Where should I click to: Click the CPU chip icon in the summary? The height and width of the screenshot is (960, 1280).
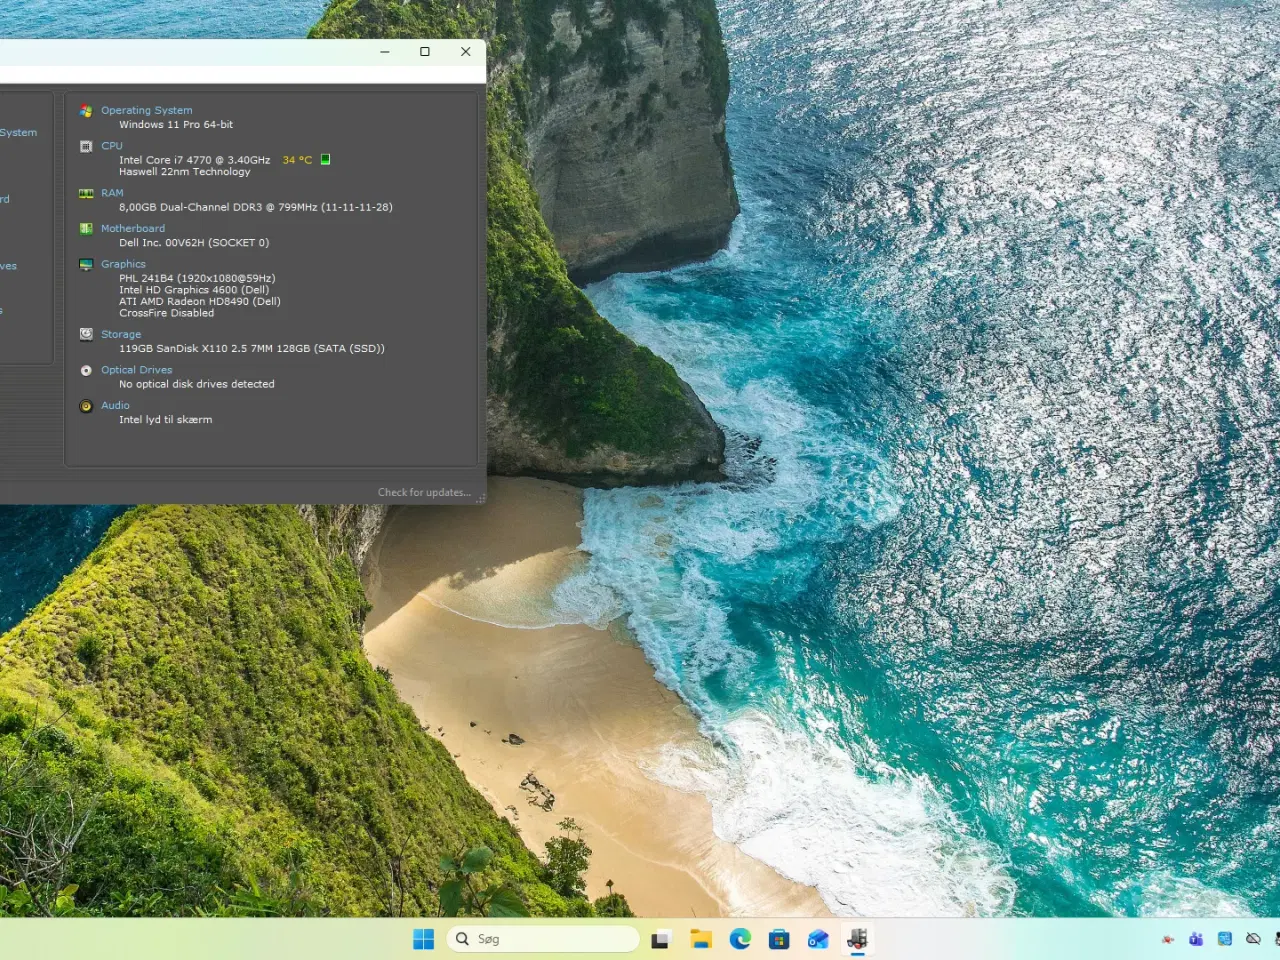(86, 146)
